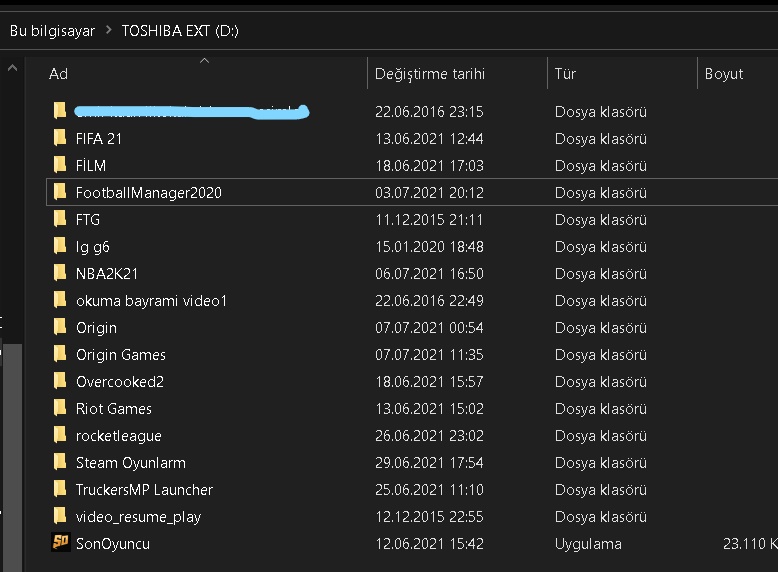The width and height of the screenshot is (778, 572).
Task: Click Dosya klasörü type in FTG row
Action: click(x=601, y=220)
